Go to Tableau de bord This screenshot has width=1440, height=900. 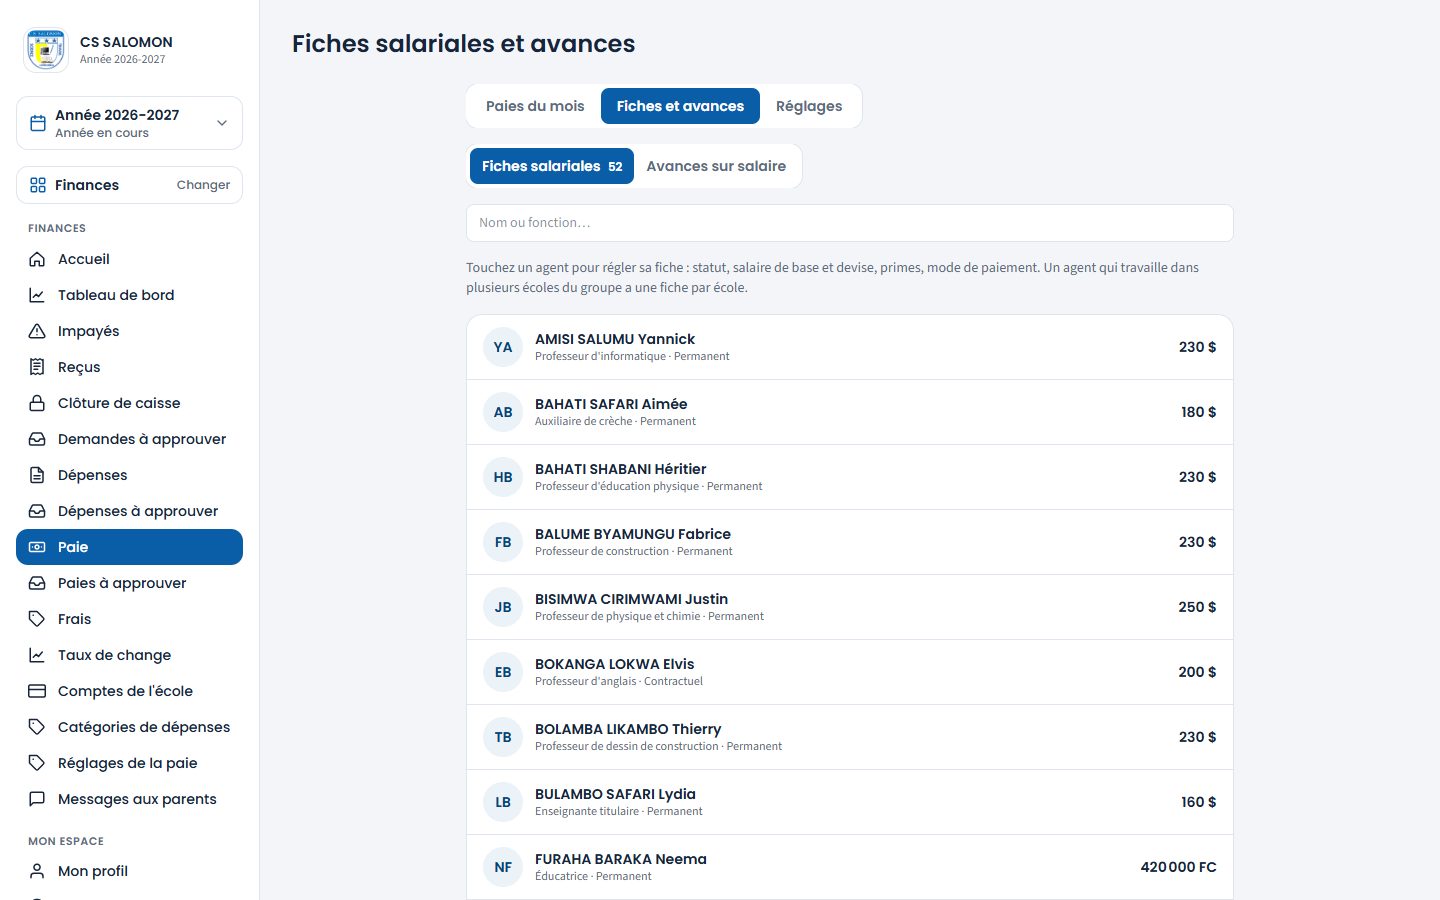pyautogui.click(x=129, y=295)
